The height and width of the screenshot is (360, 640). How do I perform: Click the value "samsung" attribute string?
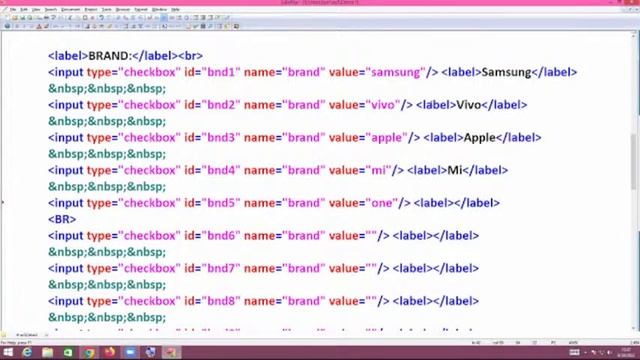click(x=396, y=72)
